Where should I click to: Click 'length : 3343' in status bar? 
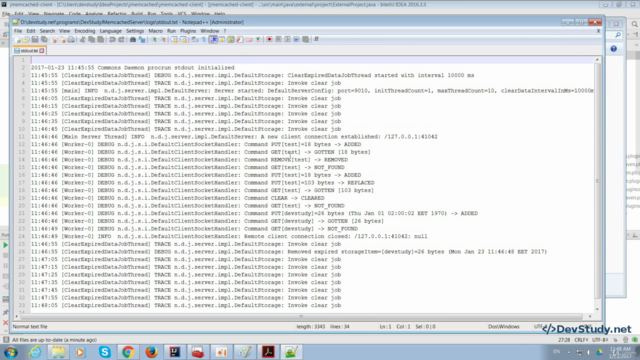311,327
